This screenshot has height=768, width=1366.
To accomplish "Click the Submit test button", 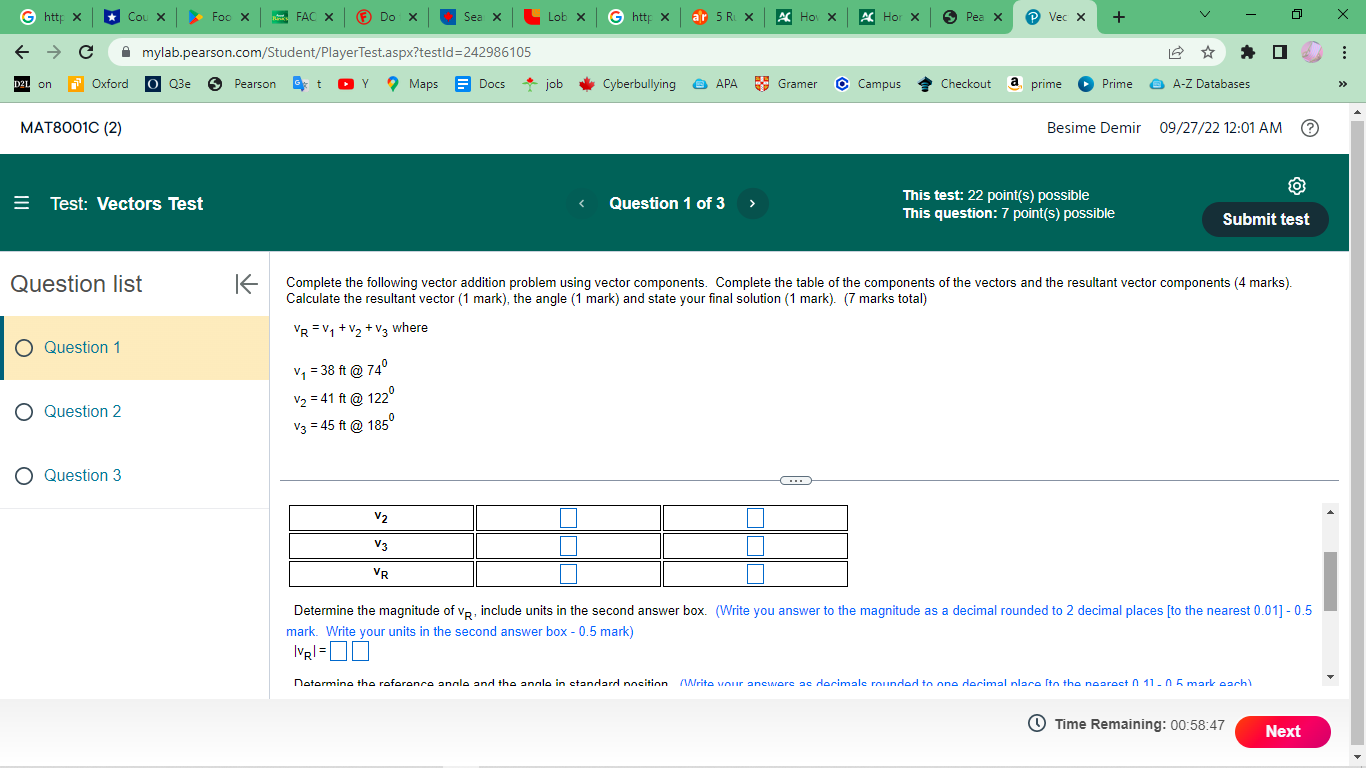I will pos(1264,219).
